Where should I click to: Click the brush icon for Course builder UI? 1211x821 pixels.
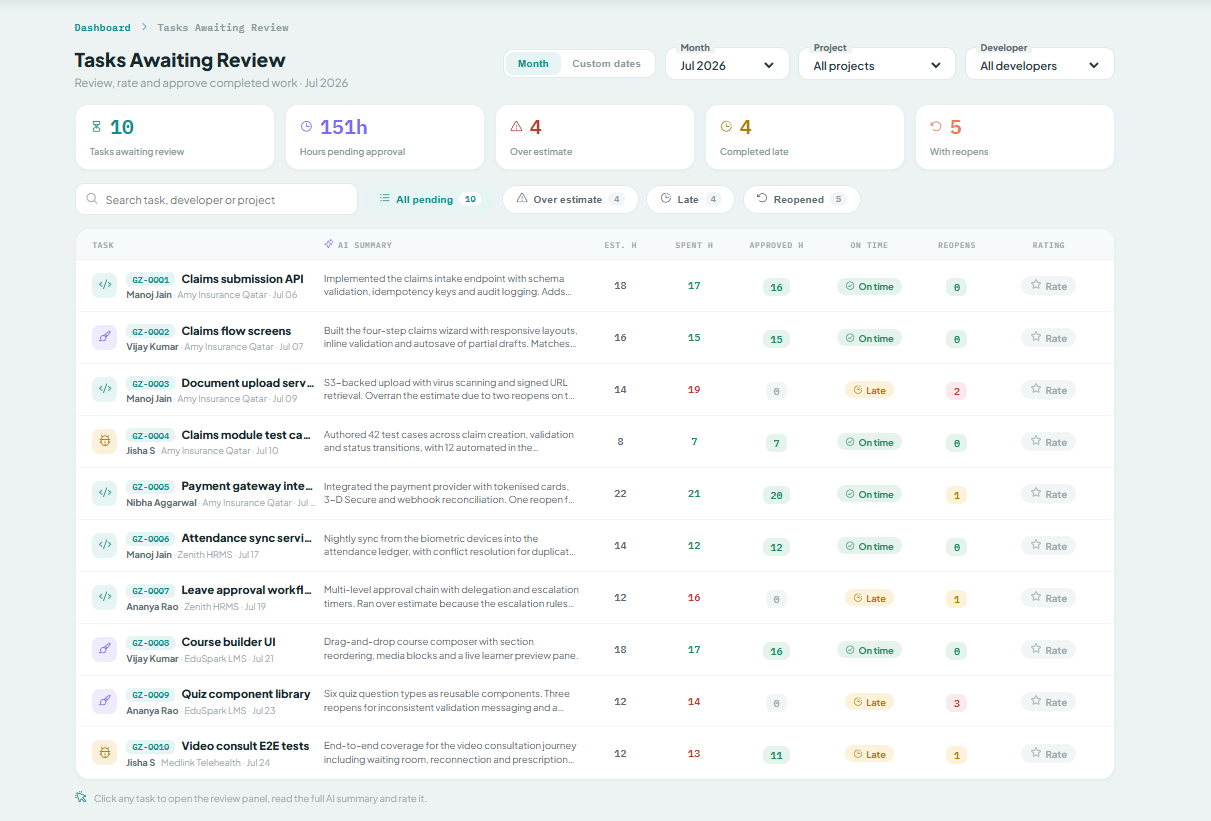(x=104, y=650)
